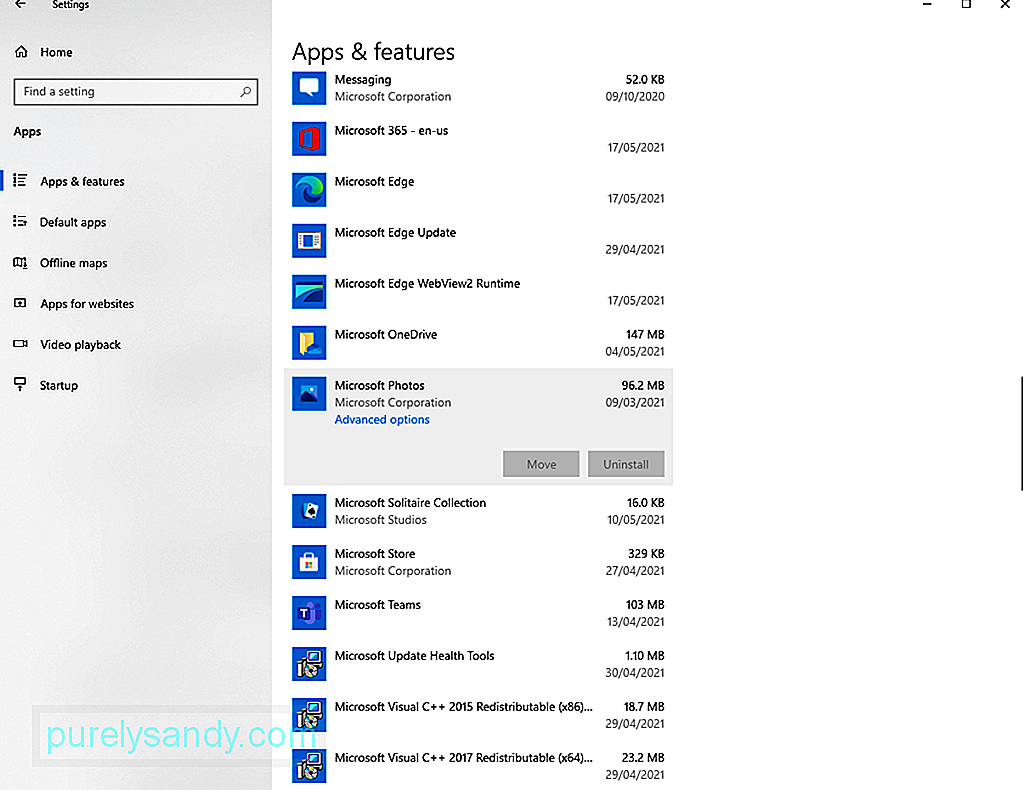Click the Microsoft 365 Office icon
1024x790 pixels.
click(x=309, y=138)
